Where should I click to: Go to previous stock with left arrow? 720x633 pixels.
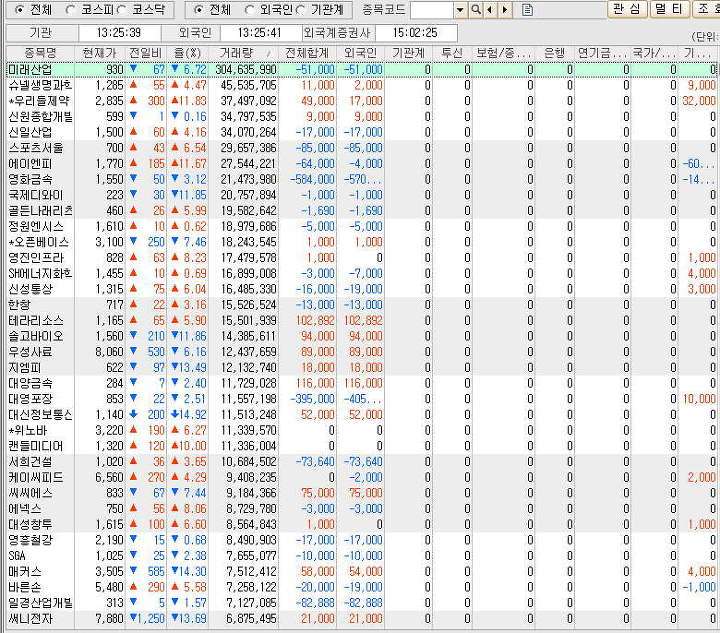pos(490,10)
